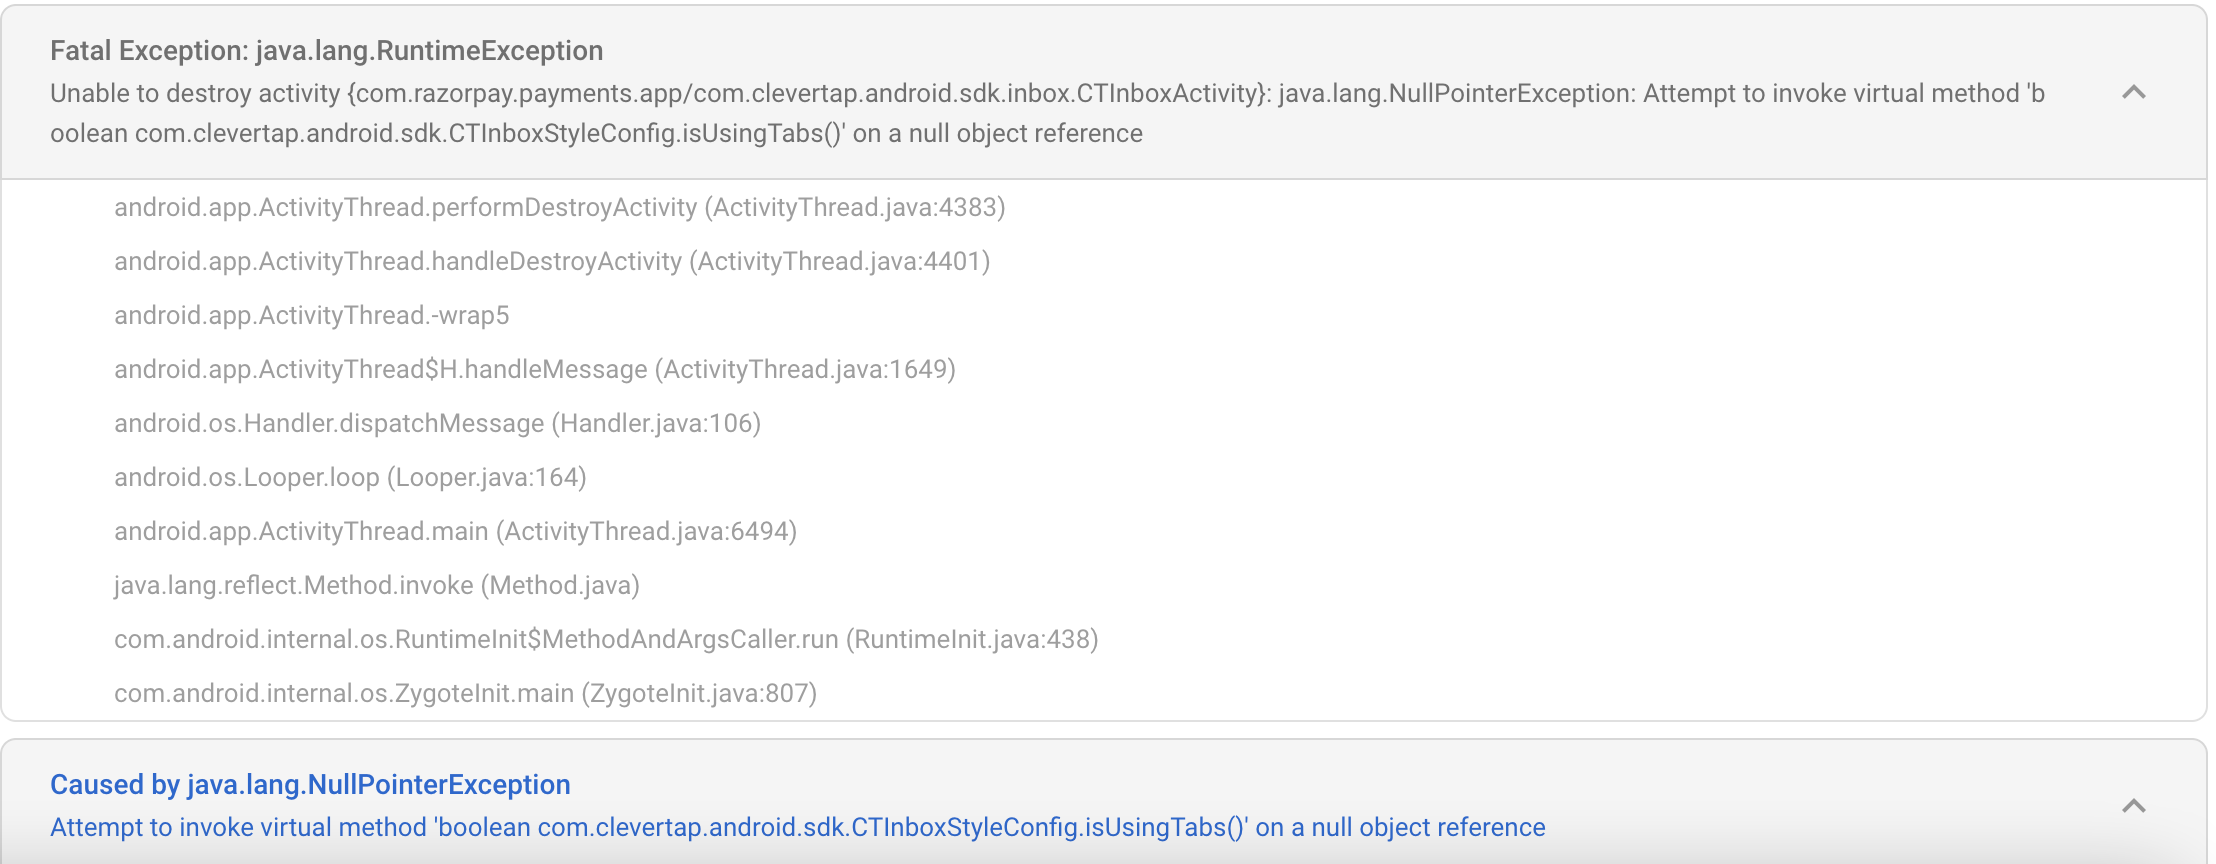Select the ActivityThread.performDestroyActivity stack frame
Viewport: 2216px width, 864px height.
pos(558,208)
